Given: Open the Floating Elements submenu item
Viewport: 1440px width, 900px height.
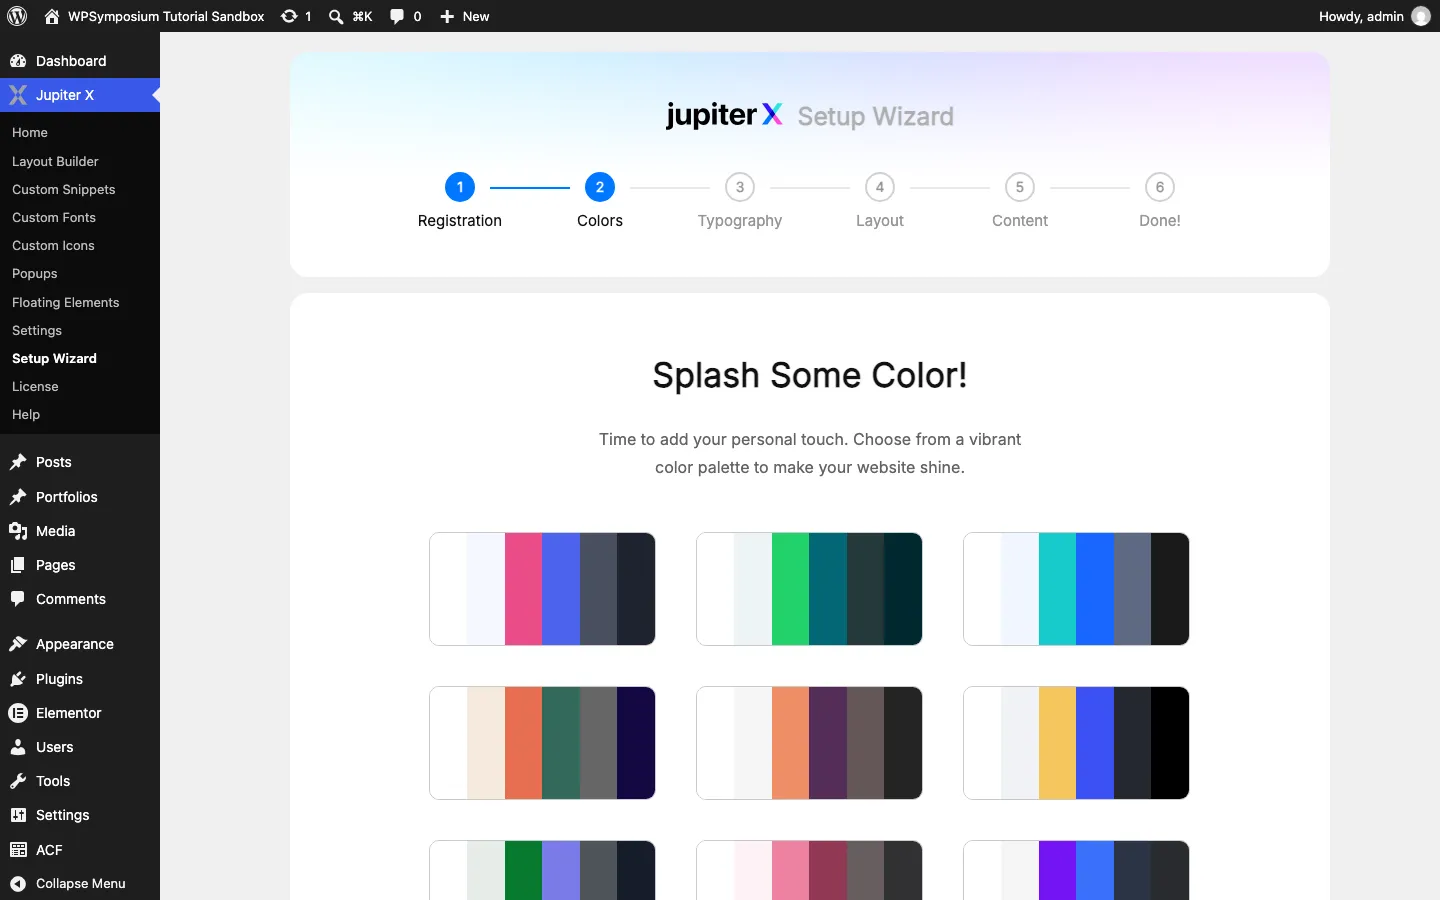Looking at the screenshot, I should pos(66,302).
